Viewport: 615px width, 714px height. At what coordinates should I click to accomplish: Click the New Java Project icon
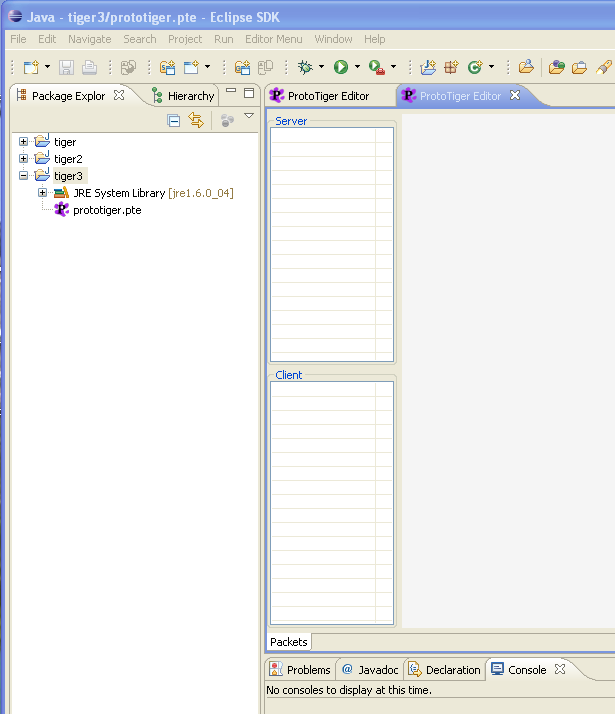(428, 67)
